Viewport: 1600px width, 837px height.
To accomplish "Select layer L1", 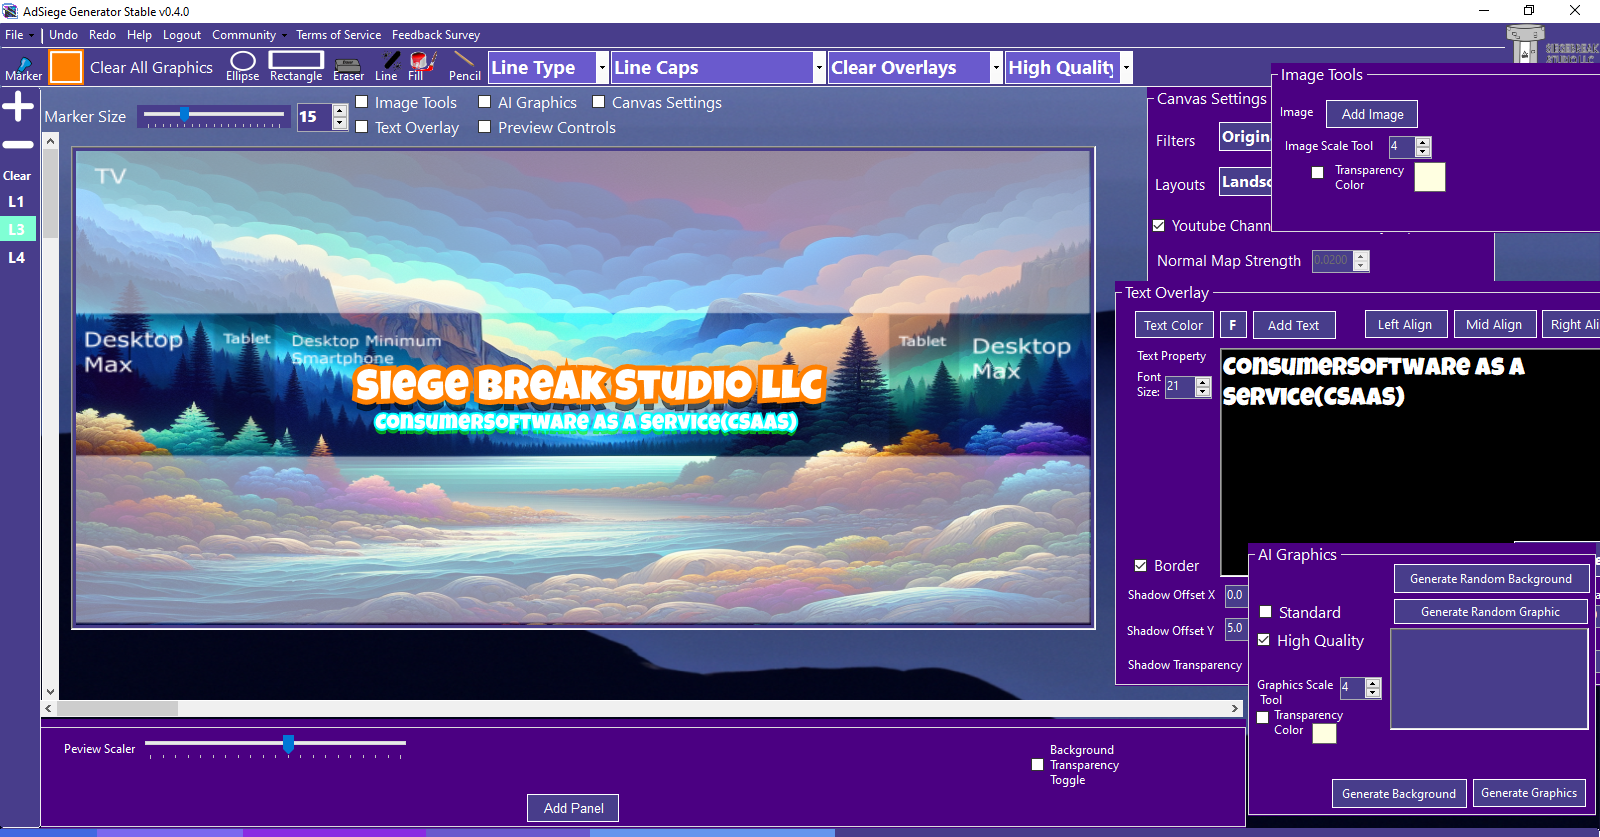I will point(17,202).
